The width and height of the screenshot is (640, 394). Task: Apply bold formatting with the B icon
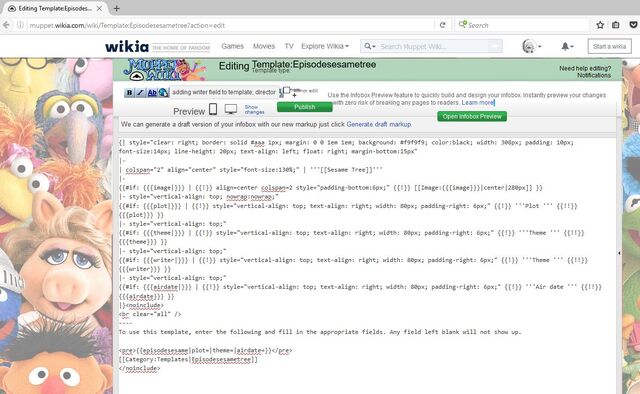tap(129, 93)
